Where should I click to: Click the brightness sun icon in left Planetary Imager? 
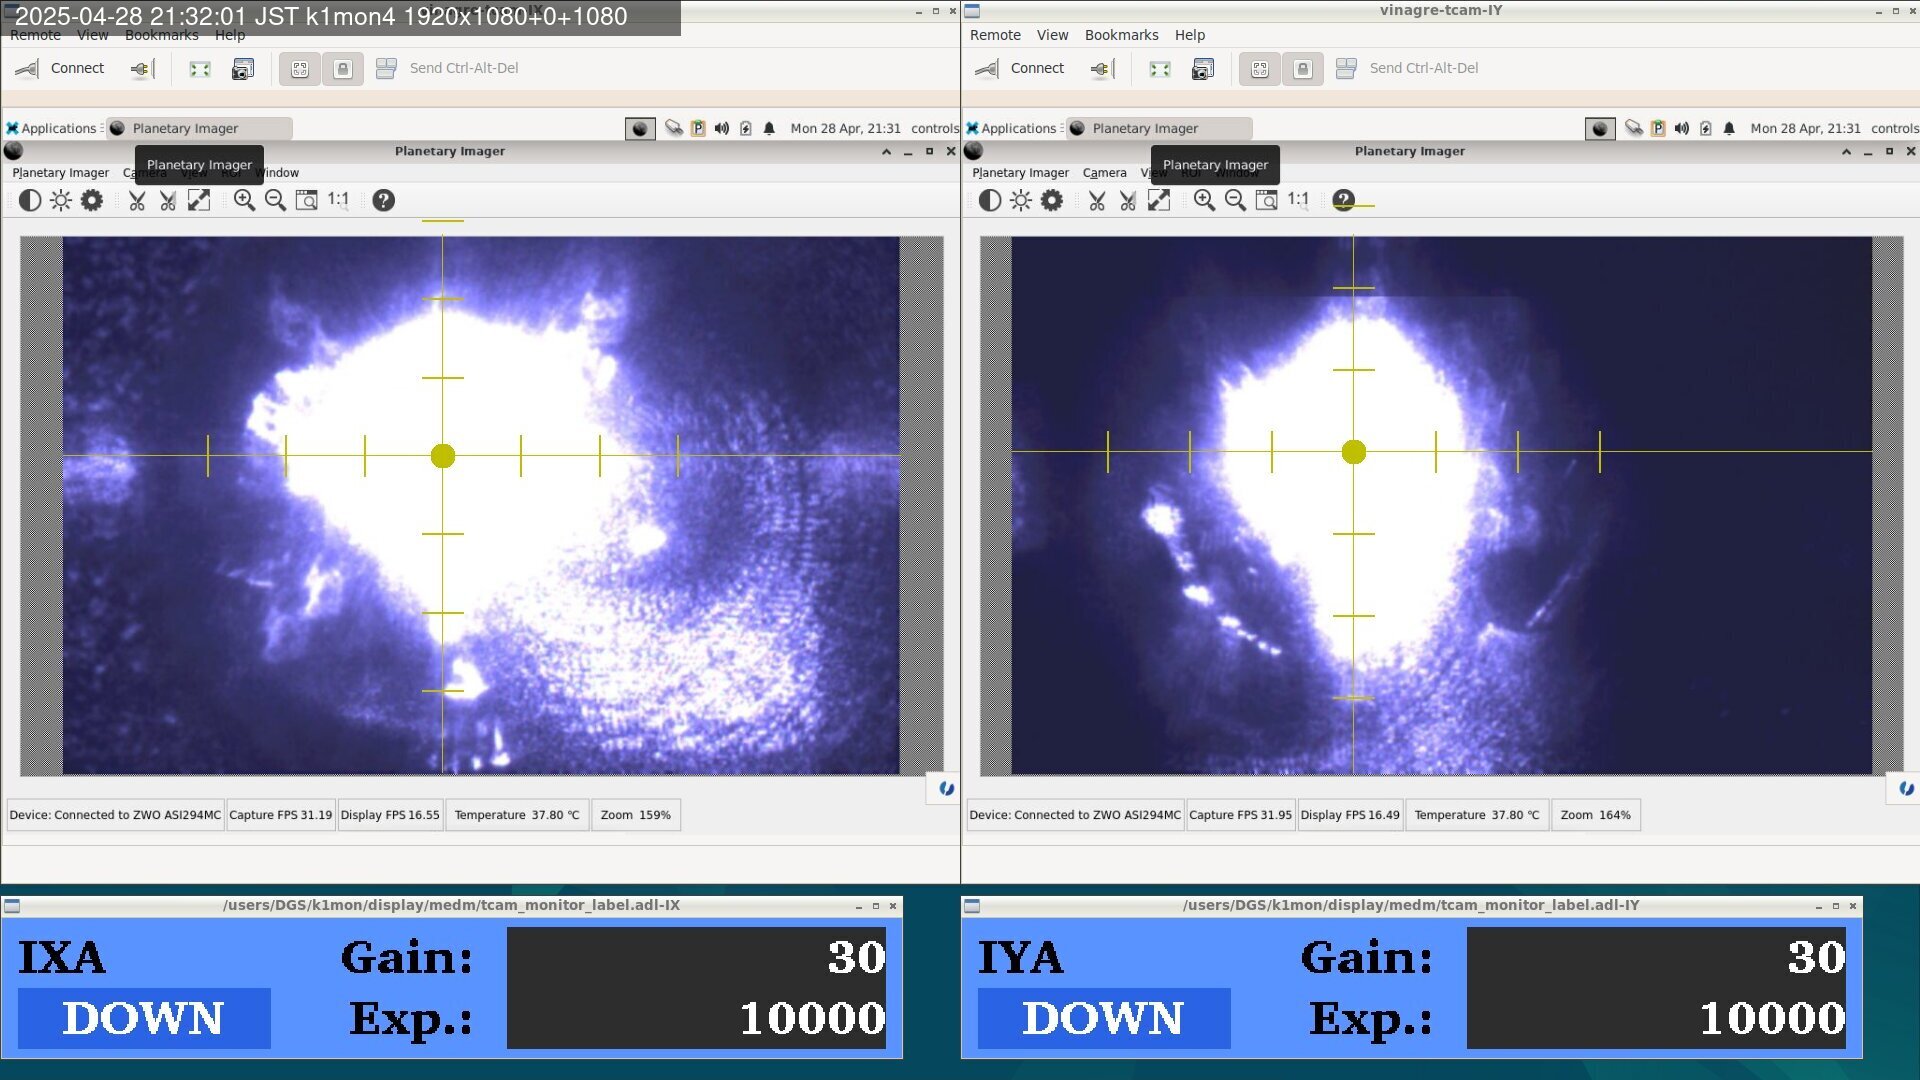(x=61, y=200)
